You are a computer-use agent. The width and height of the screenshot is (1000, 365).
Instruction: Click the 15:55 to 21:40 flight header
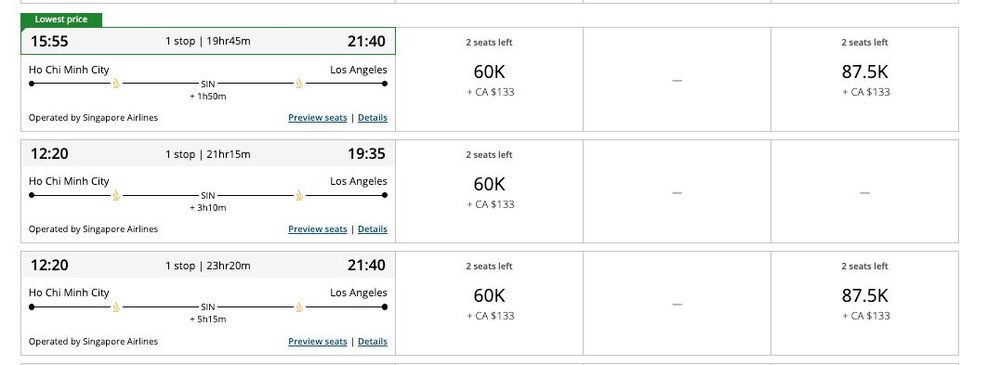(x=208, y=41)
